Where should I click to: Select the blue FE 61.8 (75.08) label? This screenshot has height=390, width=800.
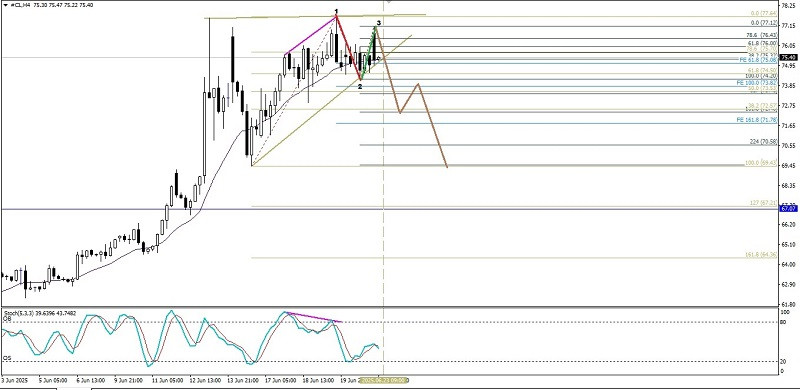[758, 60]
